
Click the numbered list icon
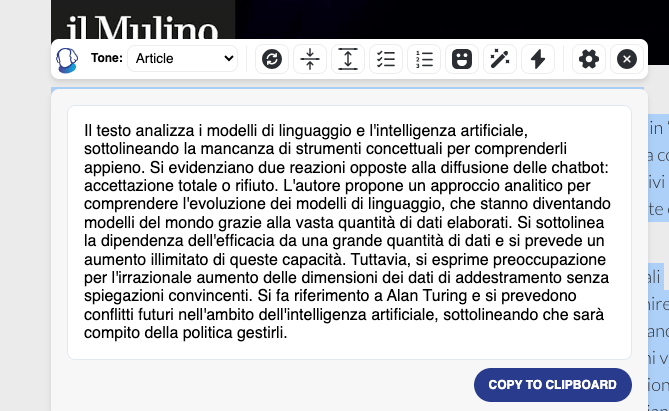(x=424, y=59)
